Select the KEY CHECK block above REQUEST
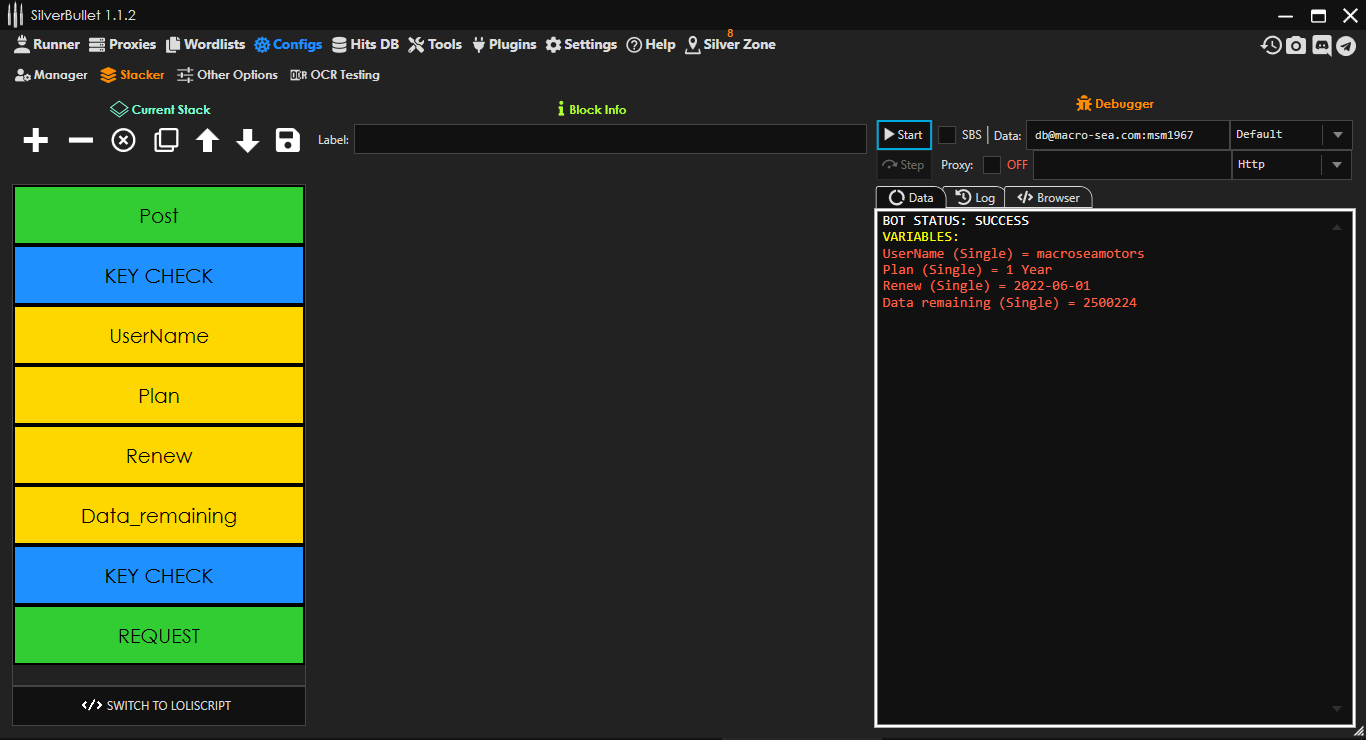 [x=159, y=576]
